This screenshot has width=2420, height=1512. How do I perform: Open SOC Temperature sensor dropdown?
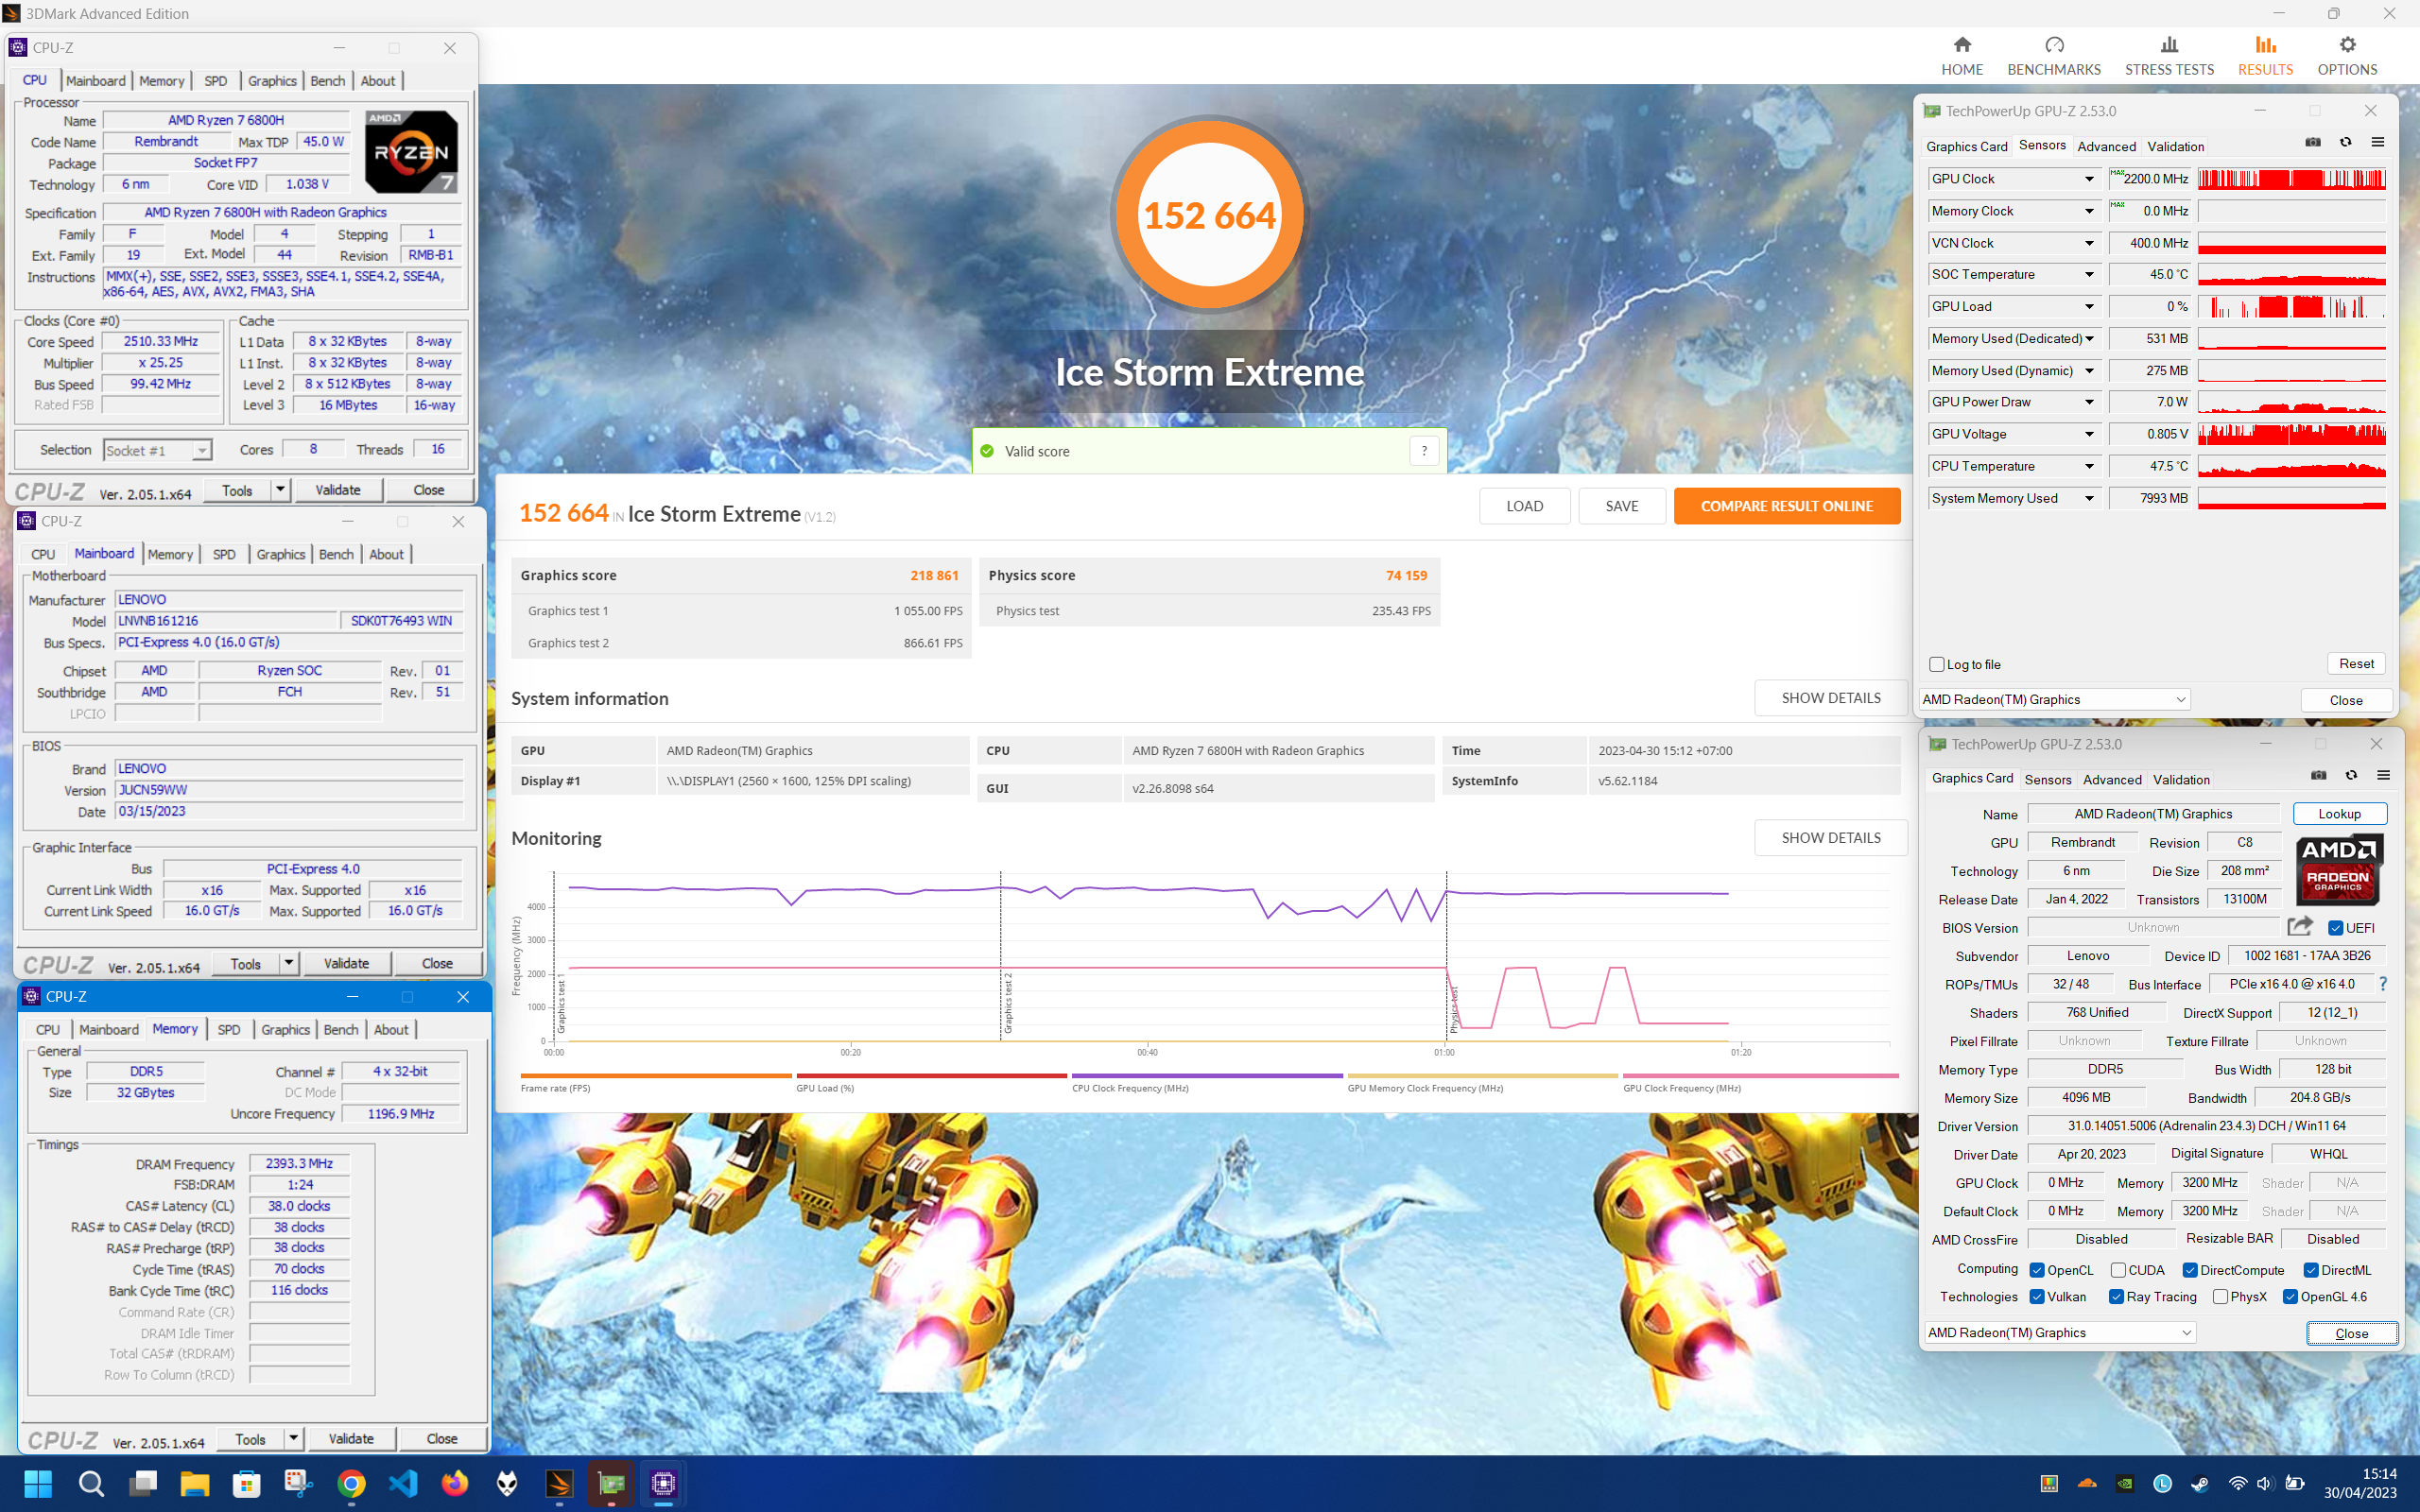point(2089,274)
